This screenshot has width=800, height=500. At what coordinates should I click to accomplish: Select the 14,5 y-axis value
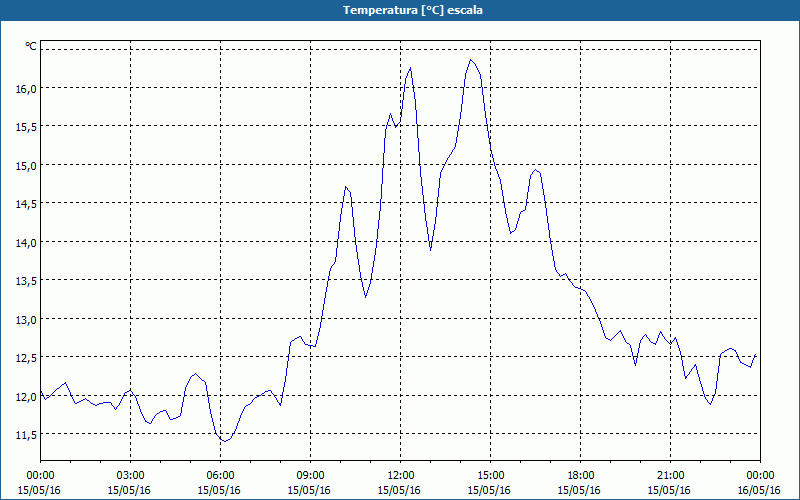coord(26,204)
